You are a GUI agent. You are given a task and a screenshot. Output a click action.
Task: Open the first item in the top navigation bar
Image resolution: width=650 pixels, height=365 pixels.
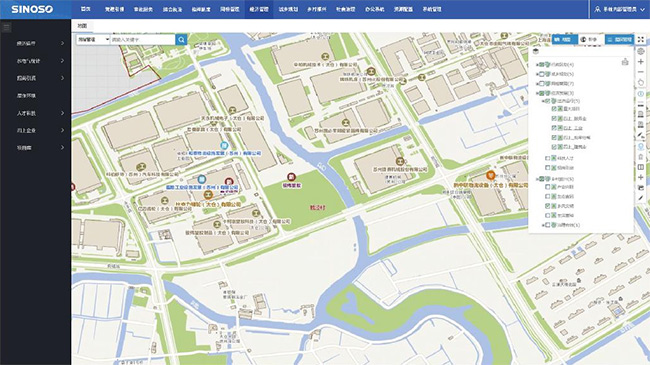click(x=85, y=9)
